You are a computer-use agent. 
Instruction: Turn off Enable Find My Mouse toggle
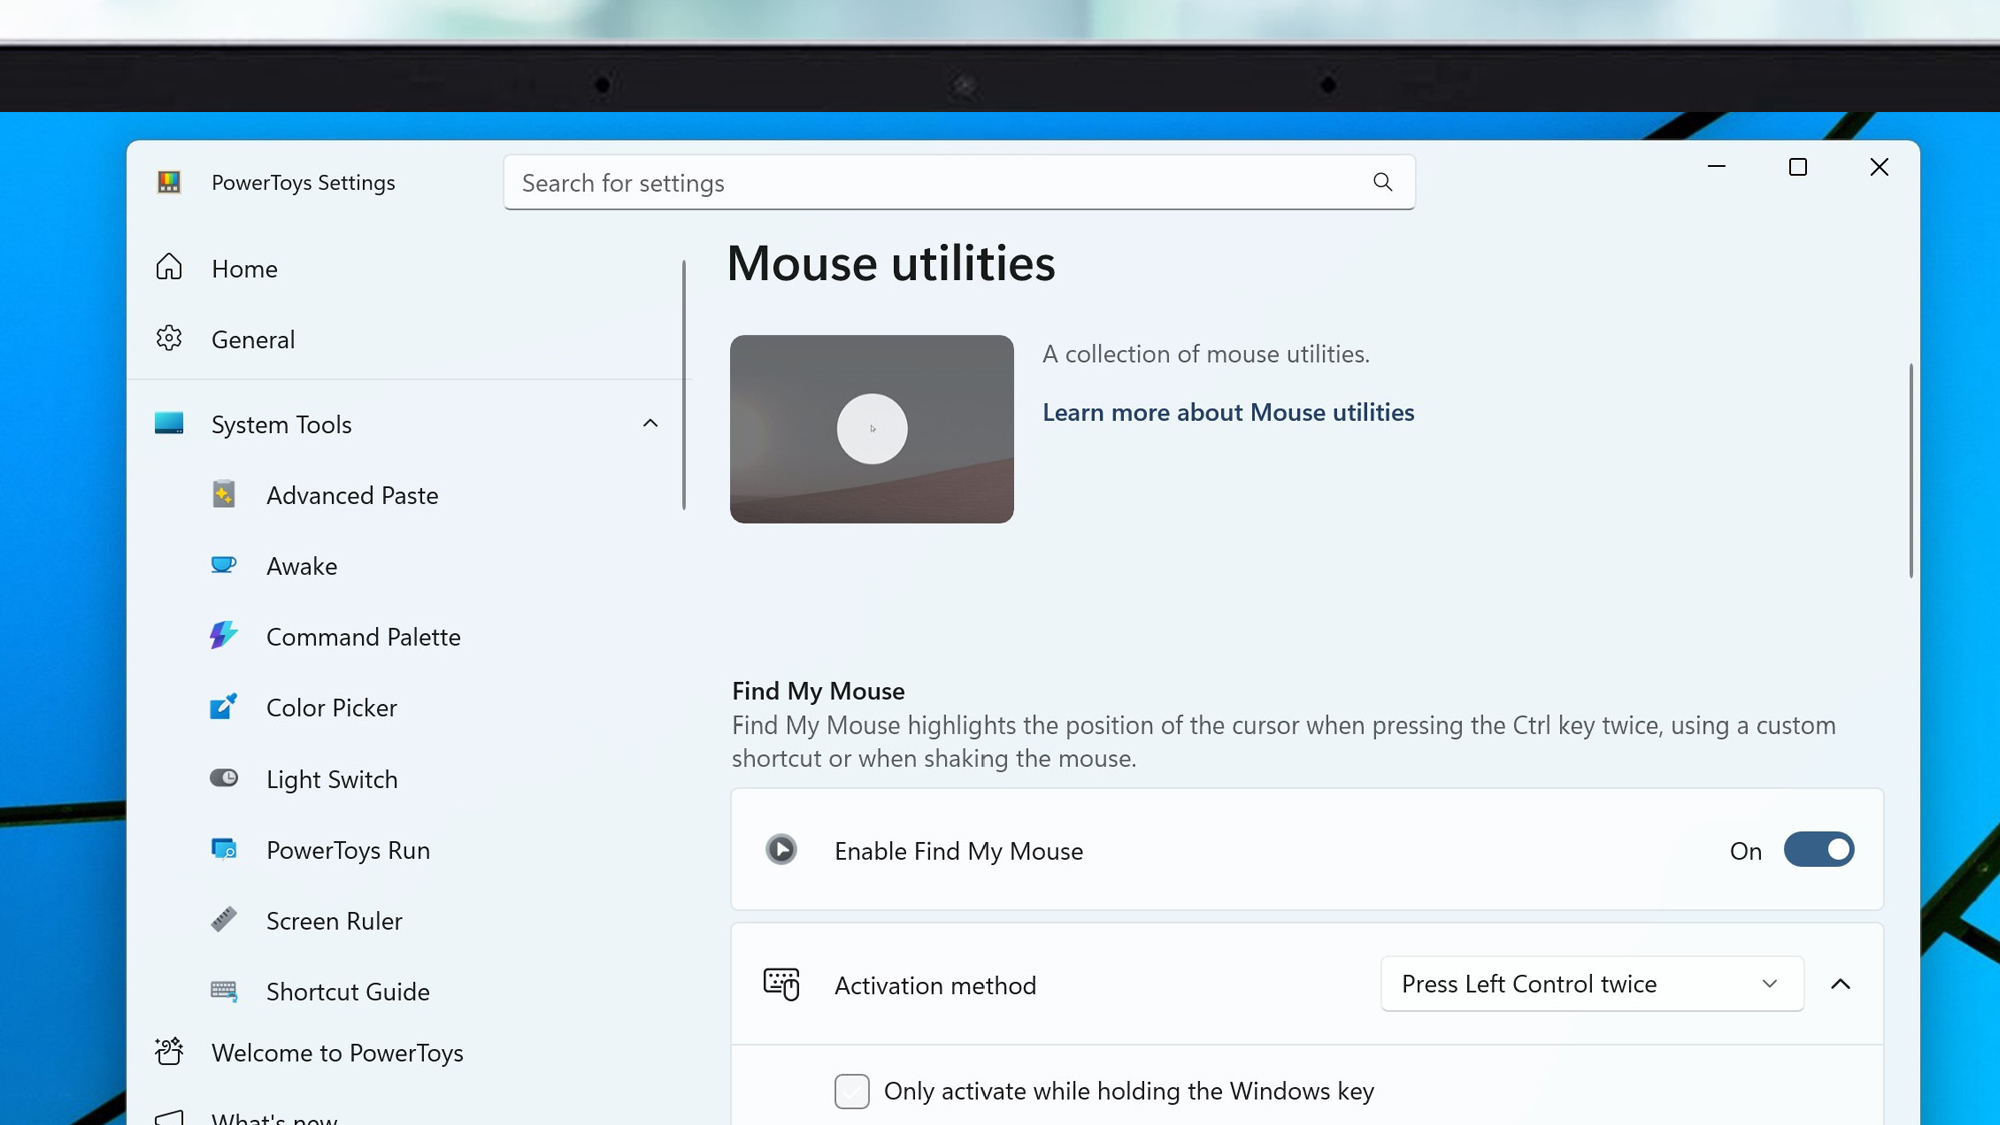point(1818,850)
